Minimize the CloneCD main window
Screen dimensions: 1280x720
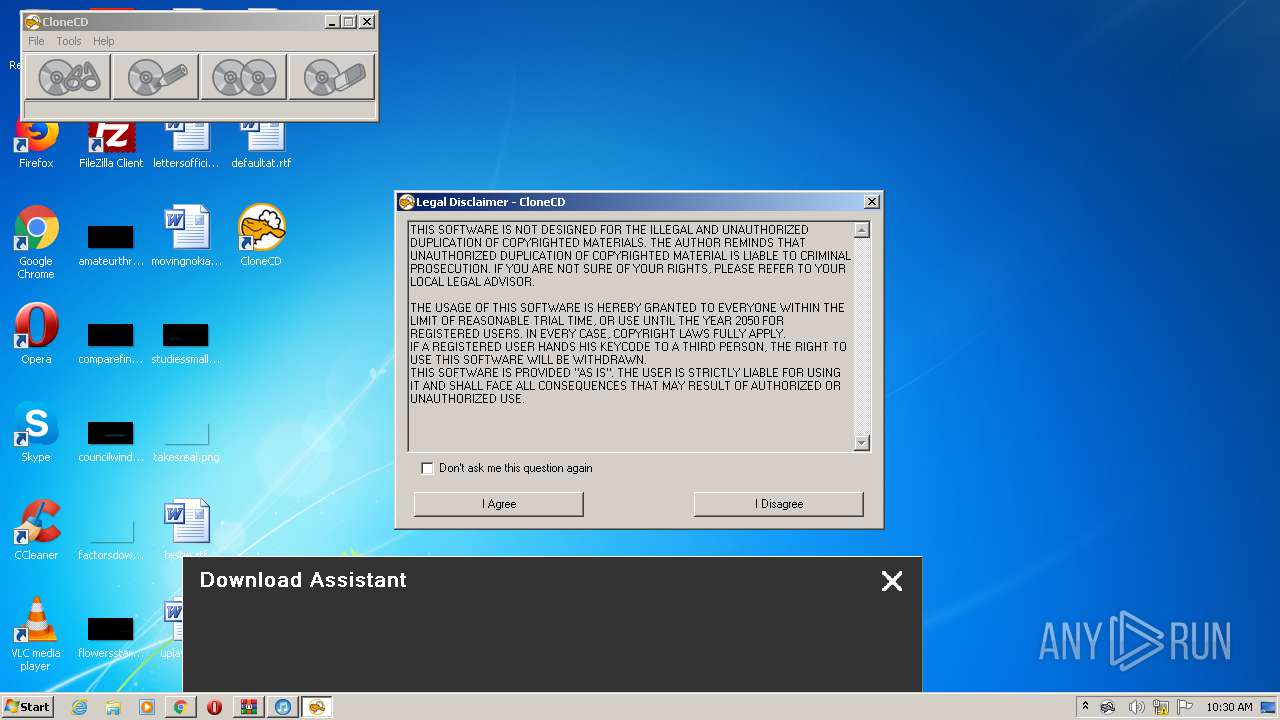[331, 21]
